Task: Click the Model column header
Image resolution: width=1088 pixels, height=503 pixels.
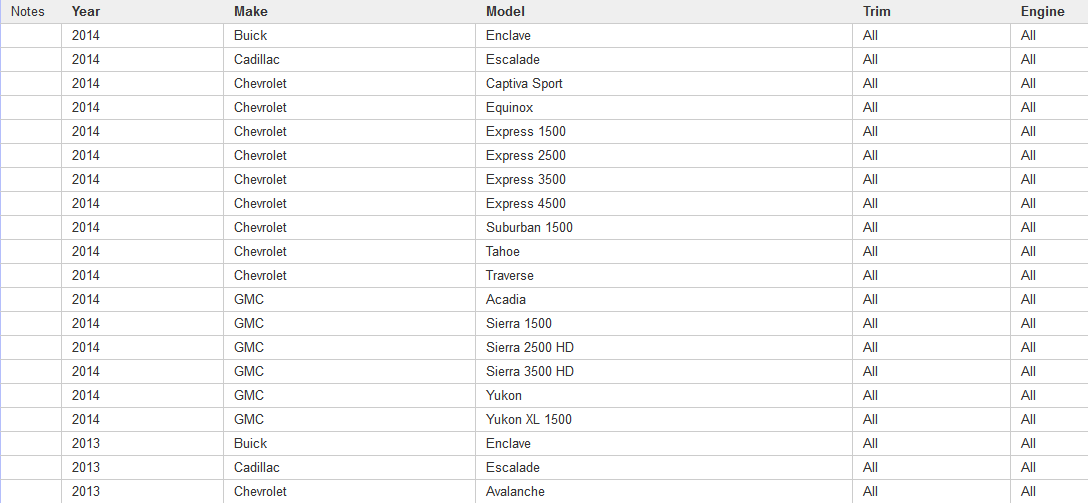Action: tap(505, 12)
